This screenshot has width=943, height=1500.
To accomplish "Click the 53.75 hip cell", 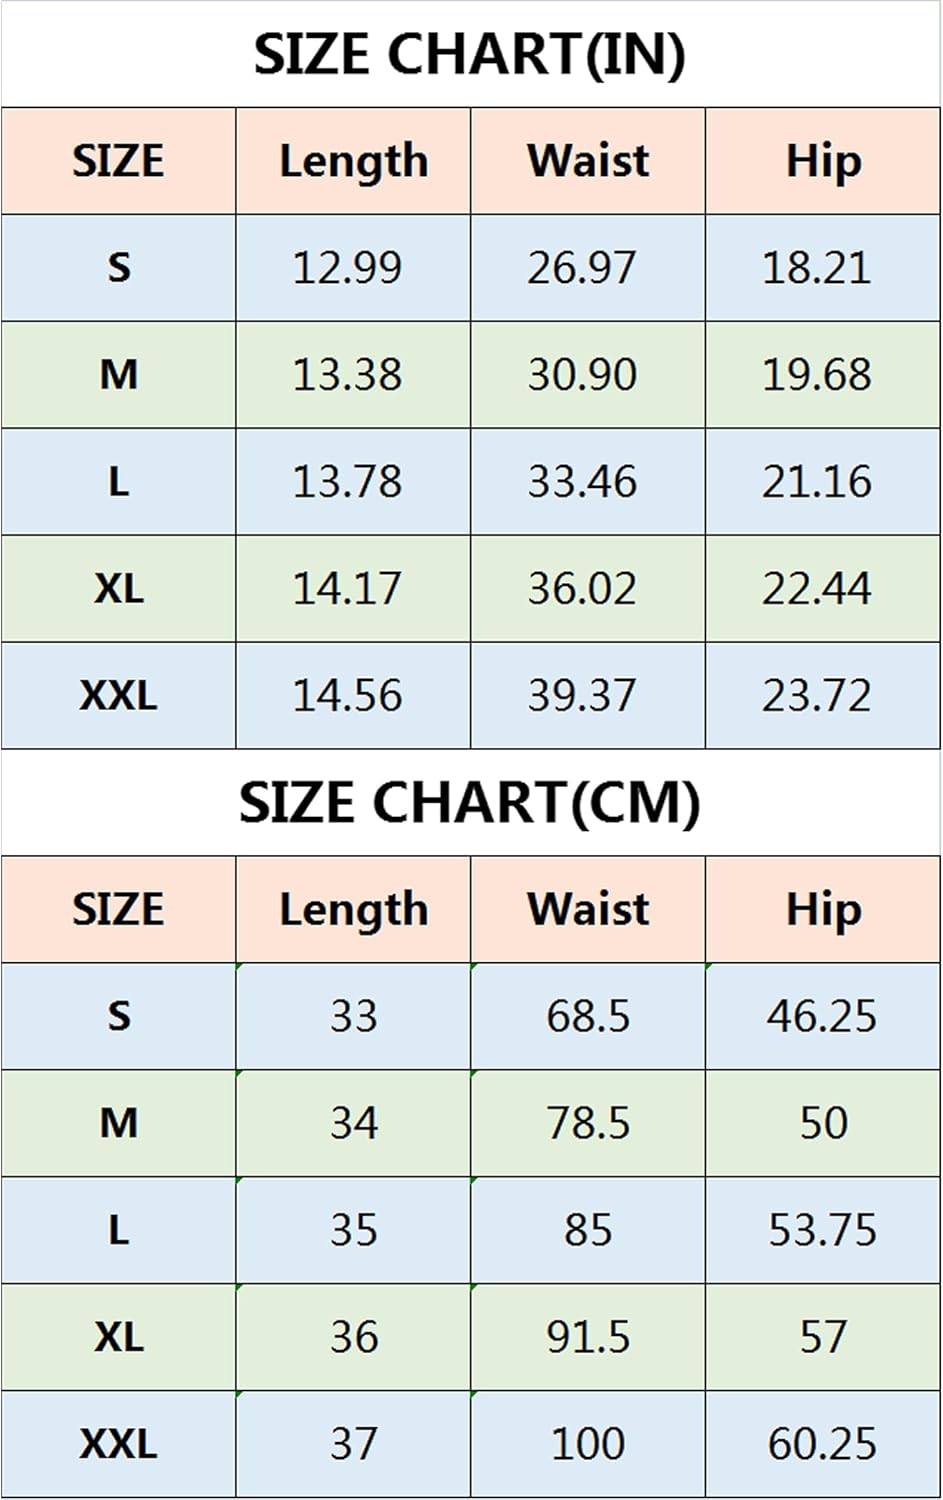I will click(x=823, y=1230).
